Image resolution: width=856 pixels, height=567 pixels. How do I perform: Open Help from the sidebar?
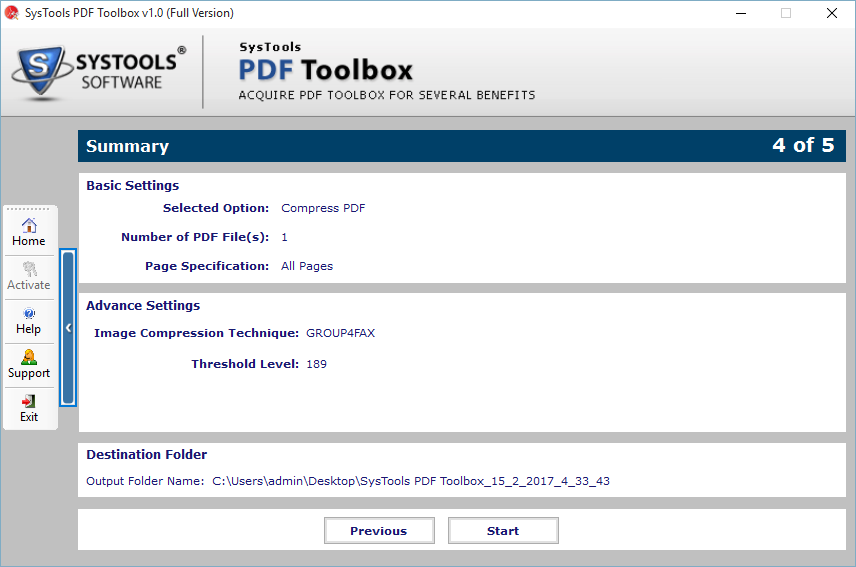29,321
